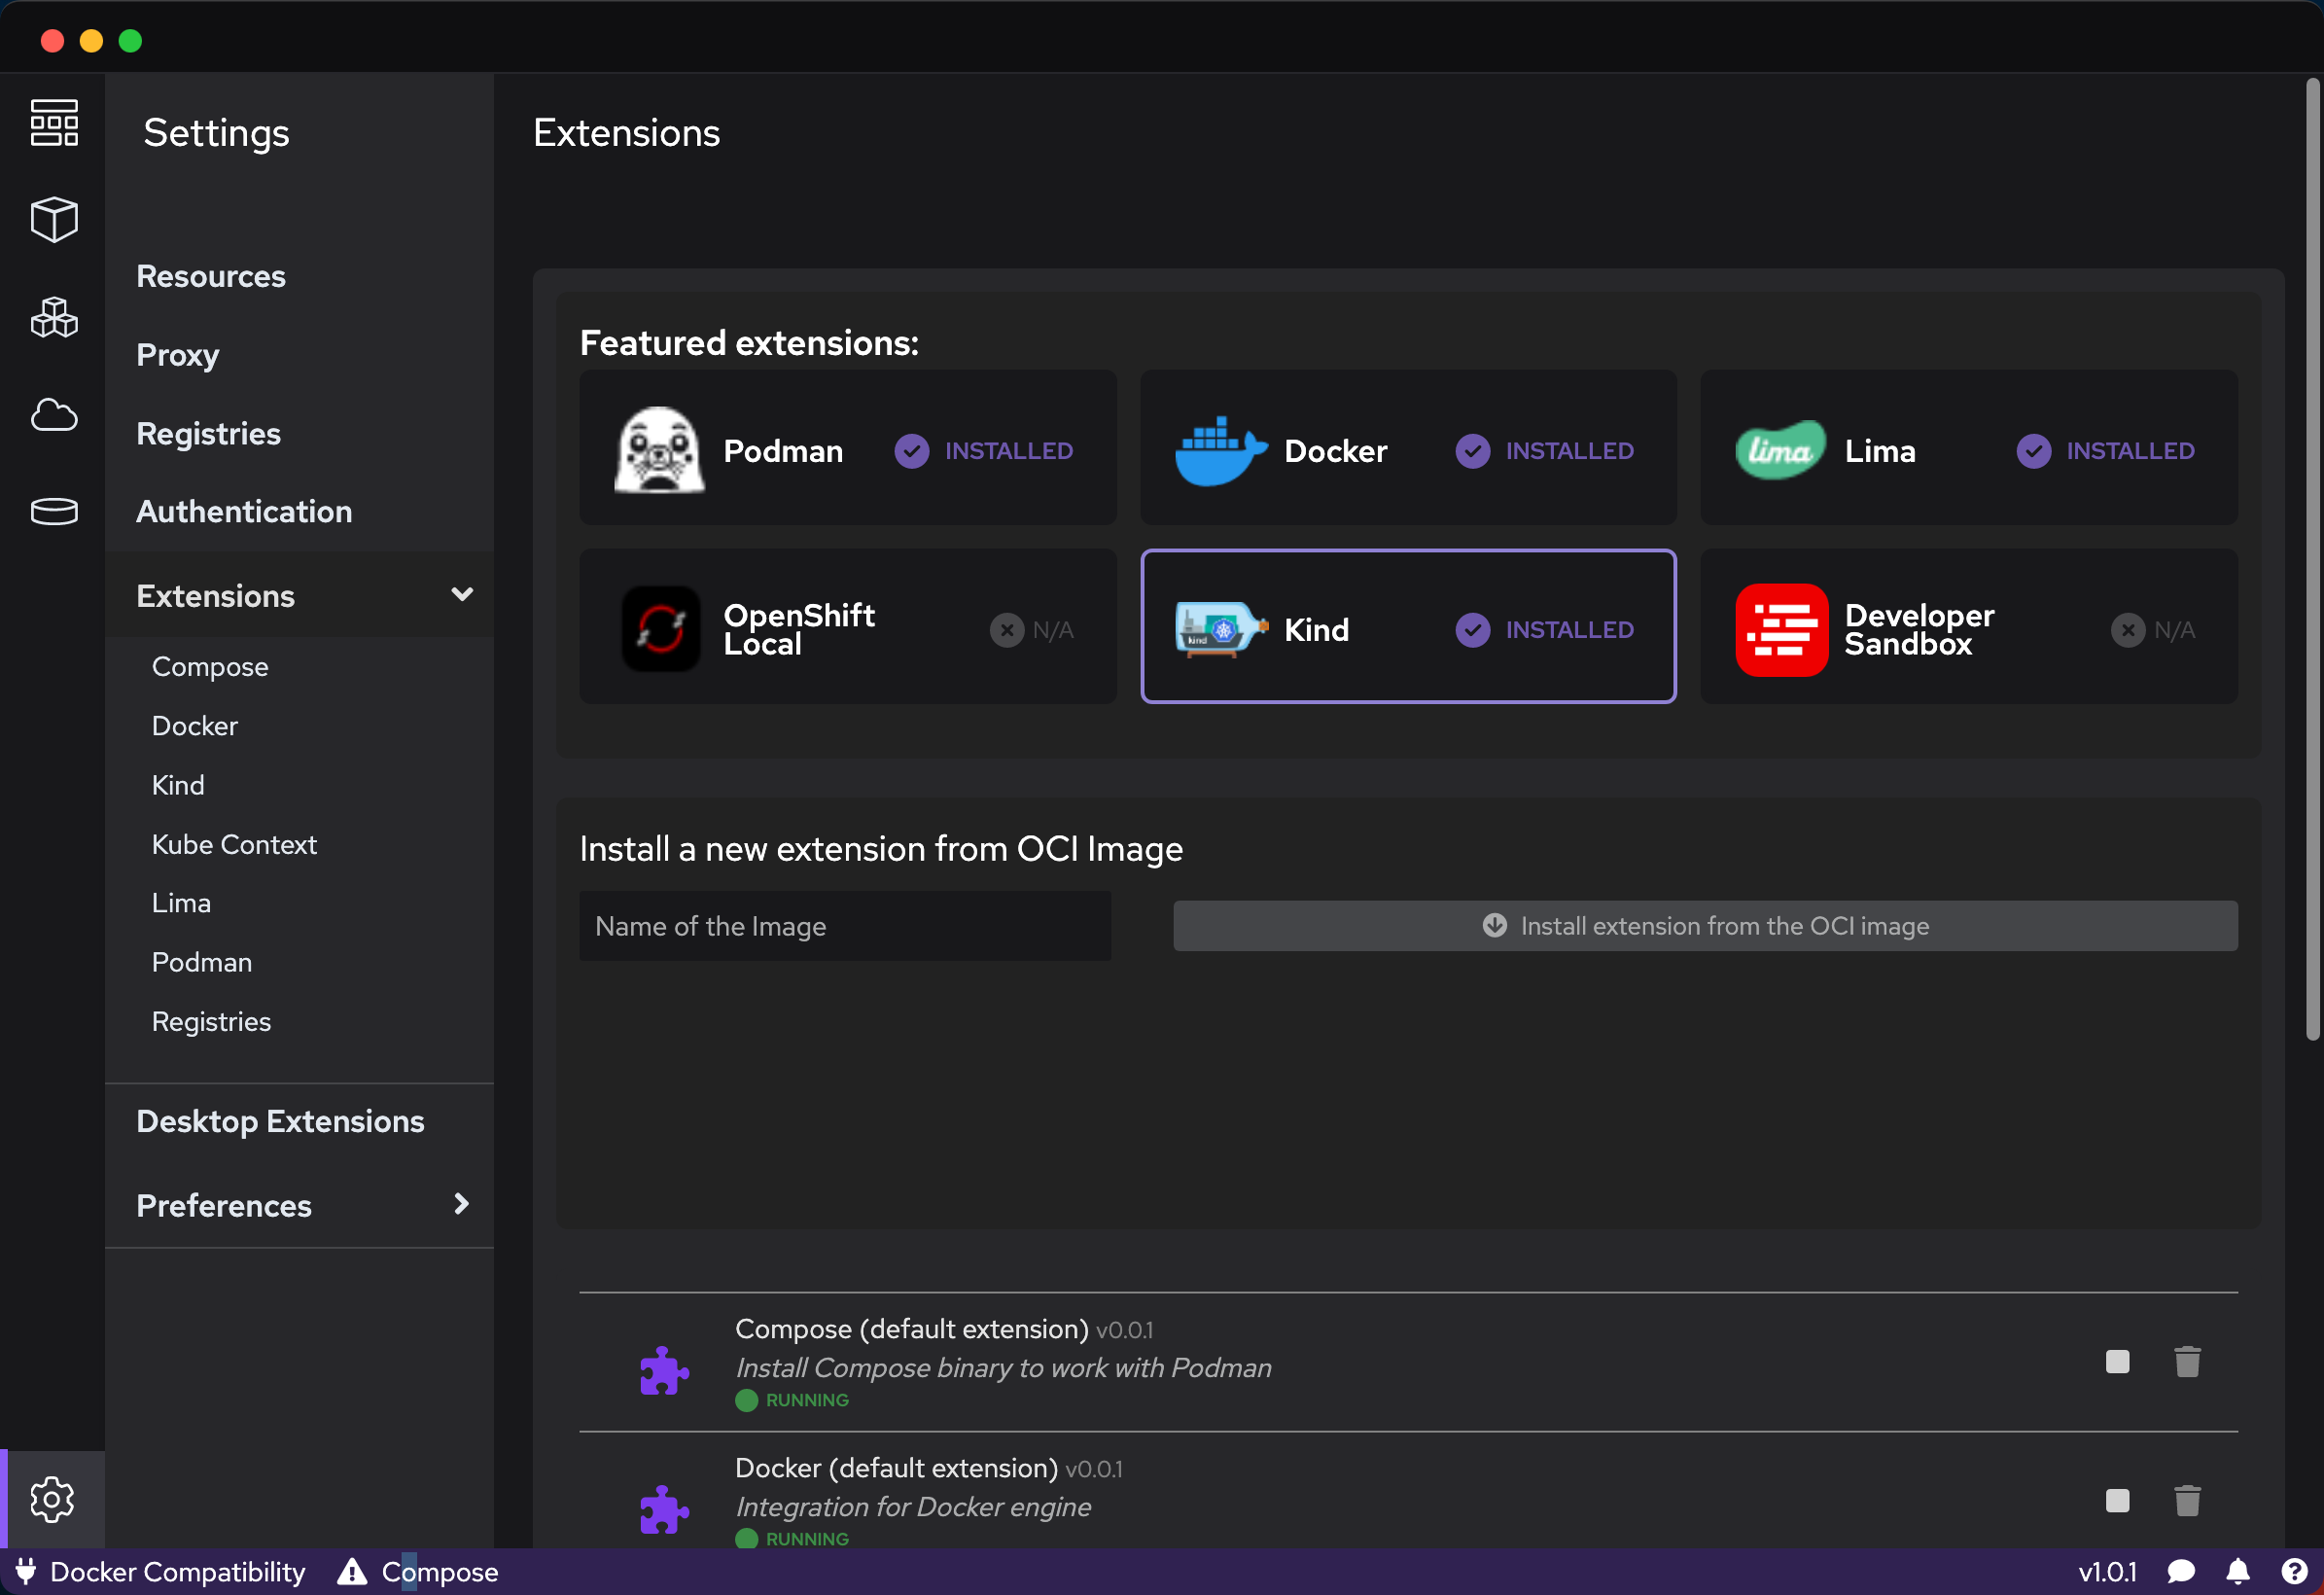Click the Lima extension icon
This screenshot has height=1595, width=2324.
pyautogui.click(x=1777, y=448)
